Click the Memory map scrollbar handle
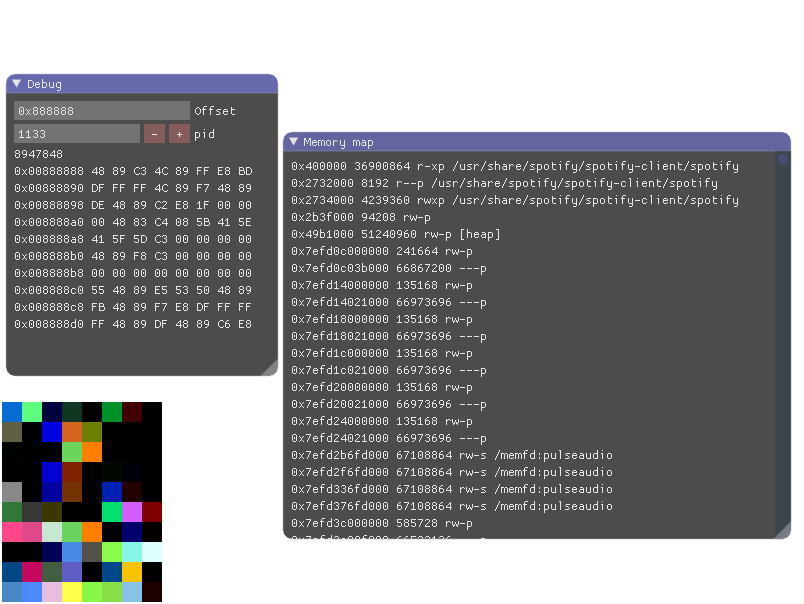The width and height of the screenshot is (804, 604). coord(782,159)
